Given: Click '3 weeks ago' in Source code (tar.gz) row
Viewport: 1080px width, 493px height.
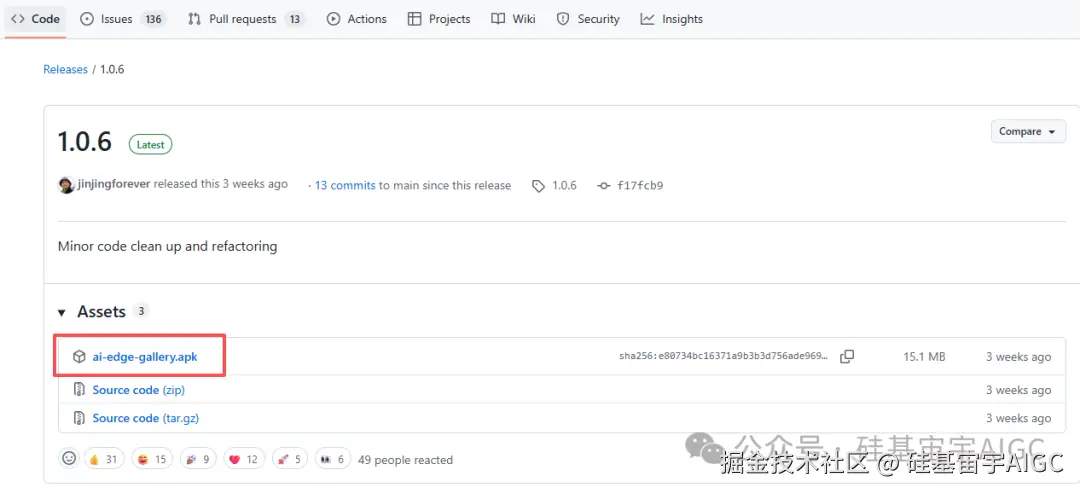Looking at the screenshot, I should click(1019, 418).
